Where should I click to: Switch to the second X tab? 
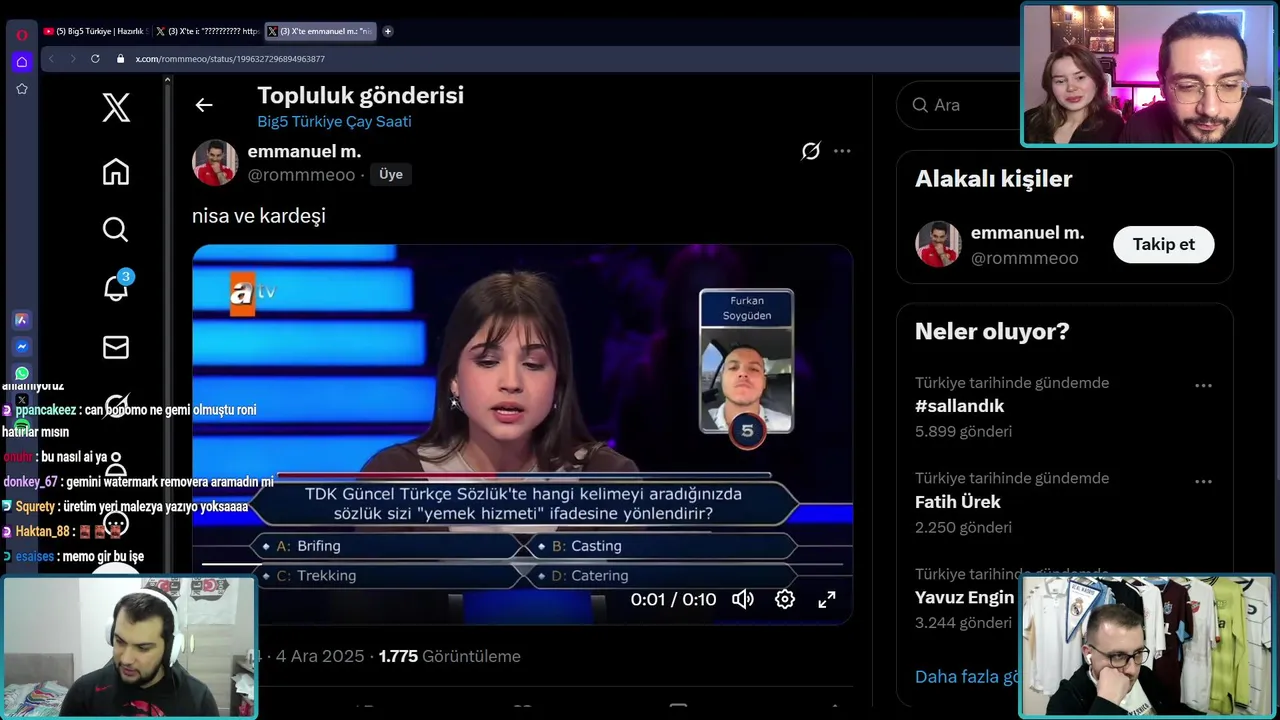(x=207, y=31)
